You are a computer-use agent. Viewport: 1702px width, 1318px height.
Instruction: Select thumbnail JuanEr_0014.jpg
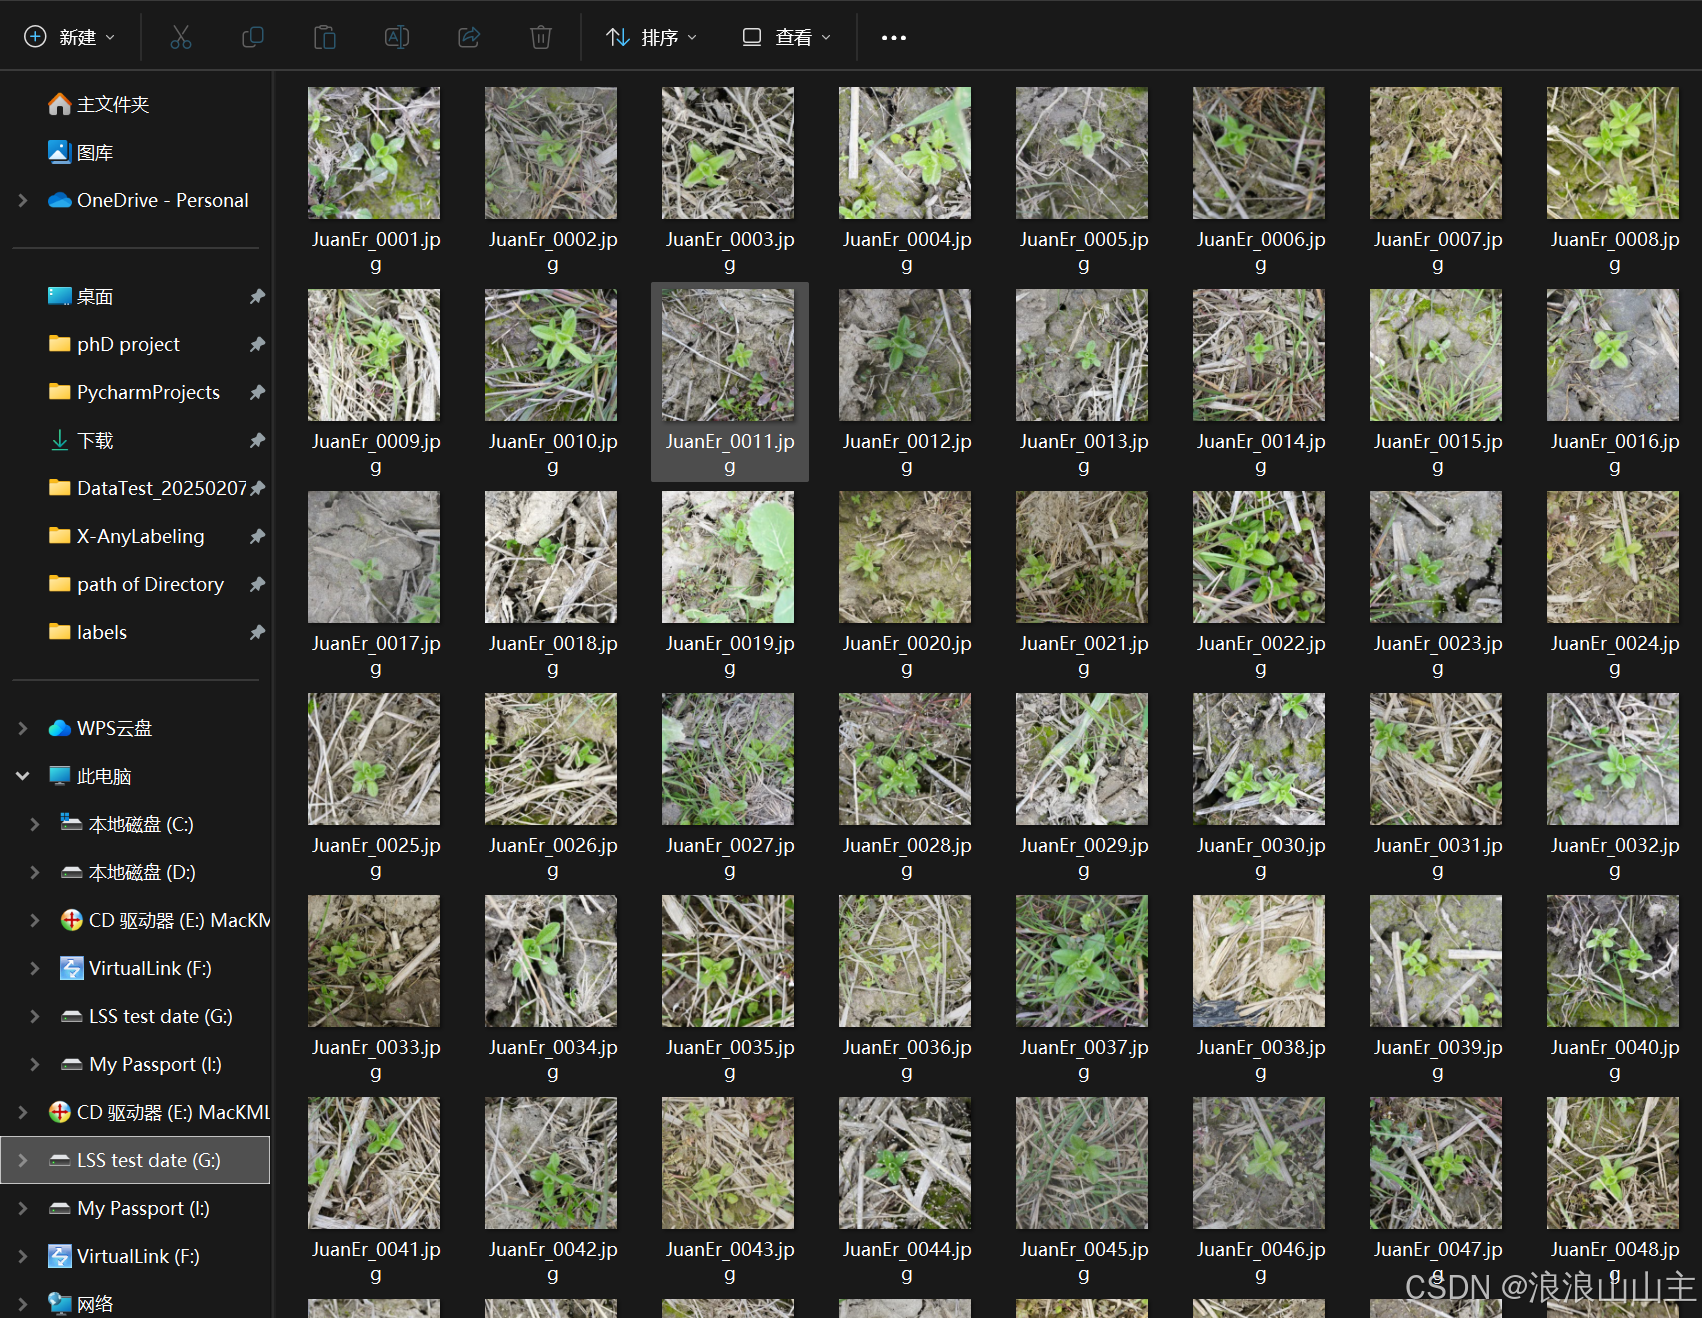pos(1259,355)
